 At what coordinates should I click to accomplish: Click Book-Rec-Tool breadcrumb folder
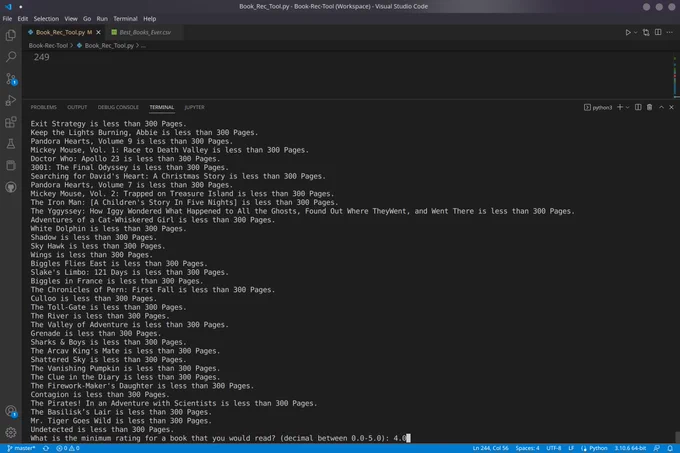(48, 46)
